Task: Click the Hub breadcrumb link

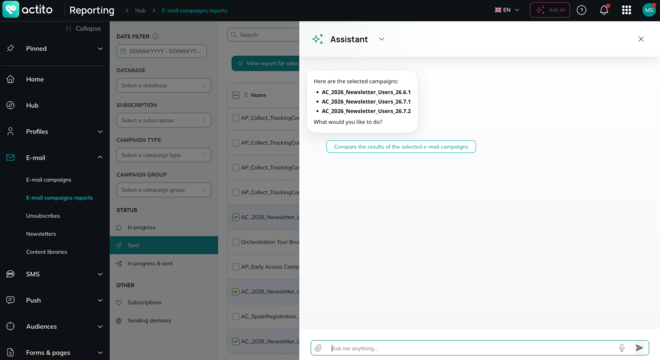Action: (140, 11)
